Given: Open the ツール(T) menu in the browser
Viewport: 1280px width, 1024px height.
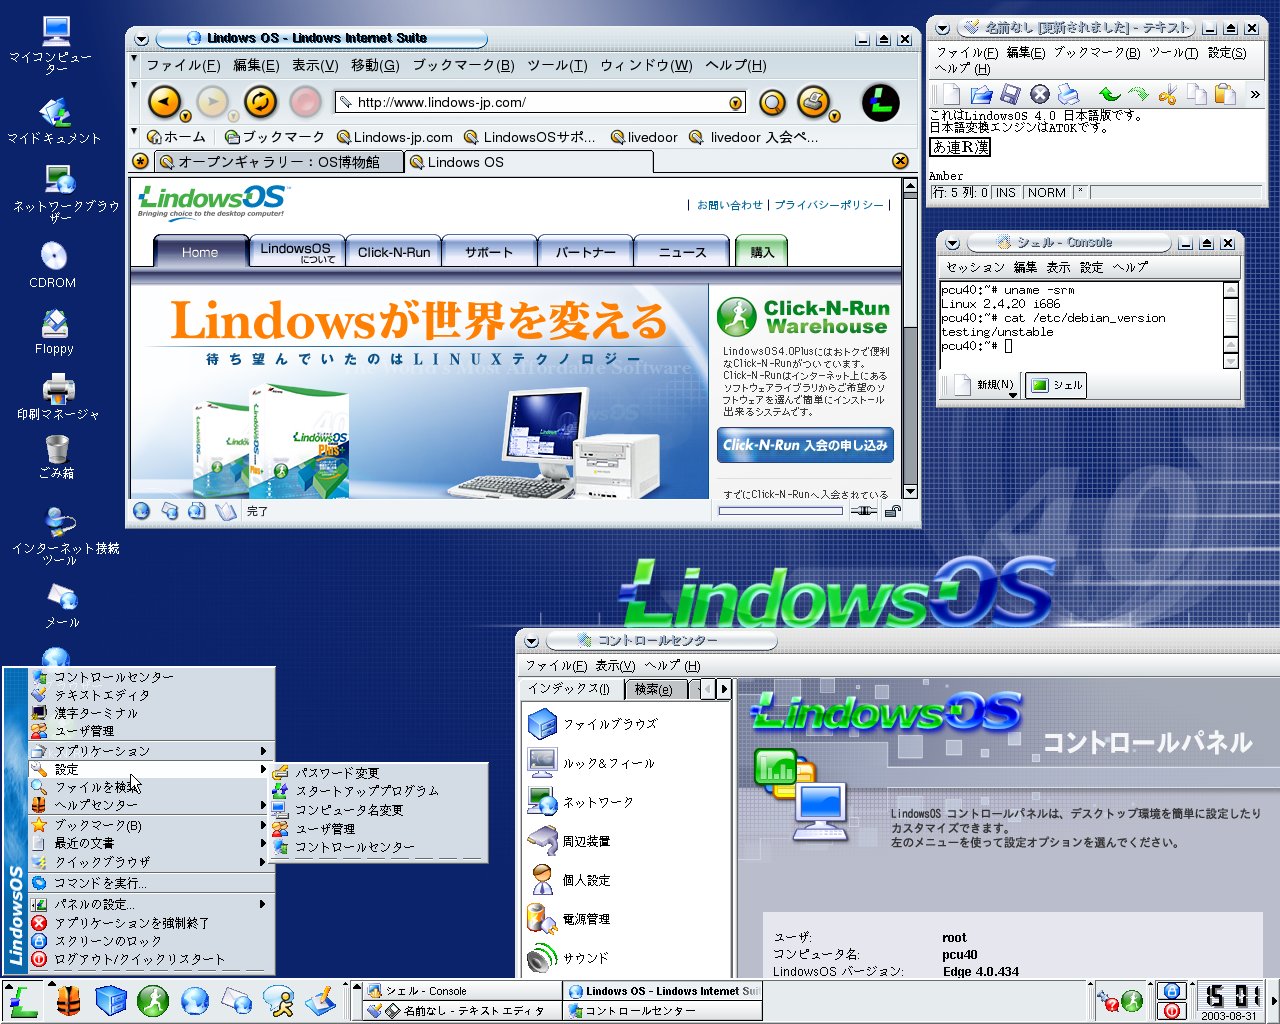Looking at the screenshot, I should [557, 65].
